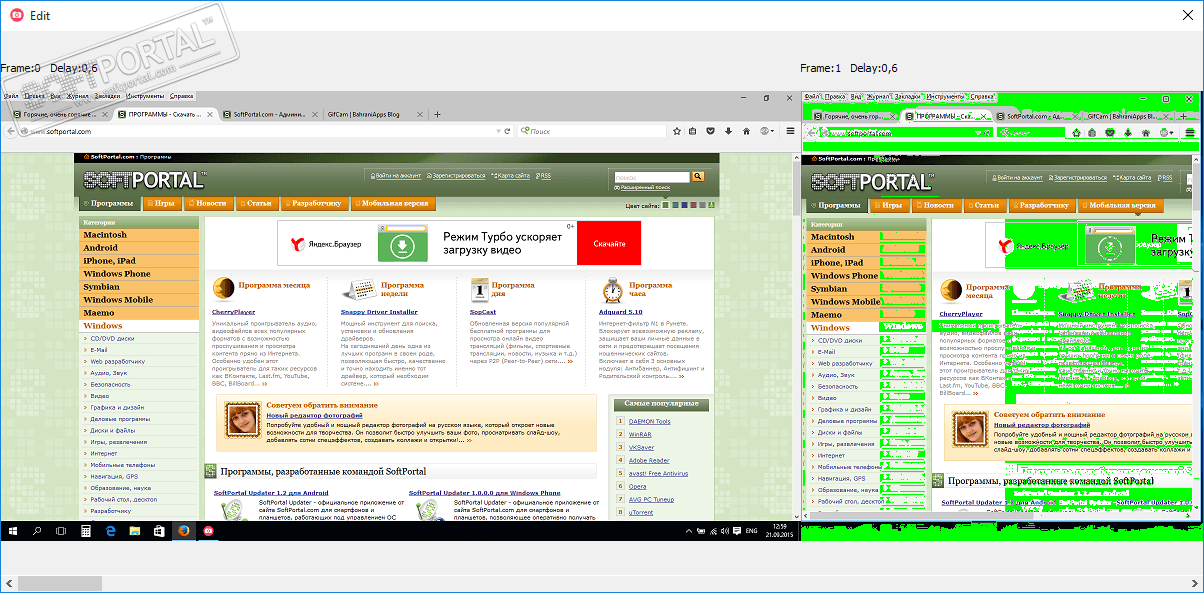Click Frame 0's 'Программа дня' calendar icon

coord(478,290)
